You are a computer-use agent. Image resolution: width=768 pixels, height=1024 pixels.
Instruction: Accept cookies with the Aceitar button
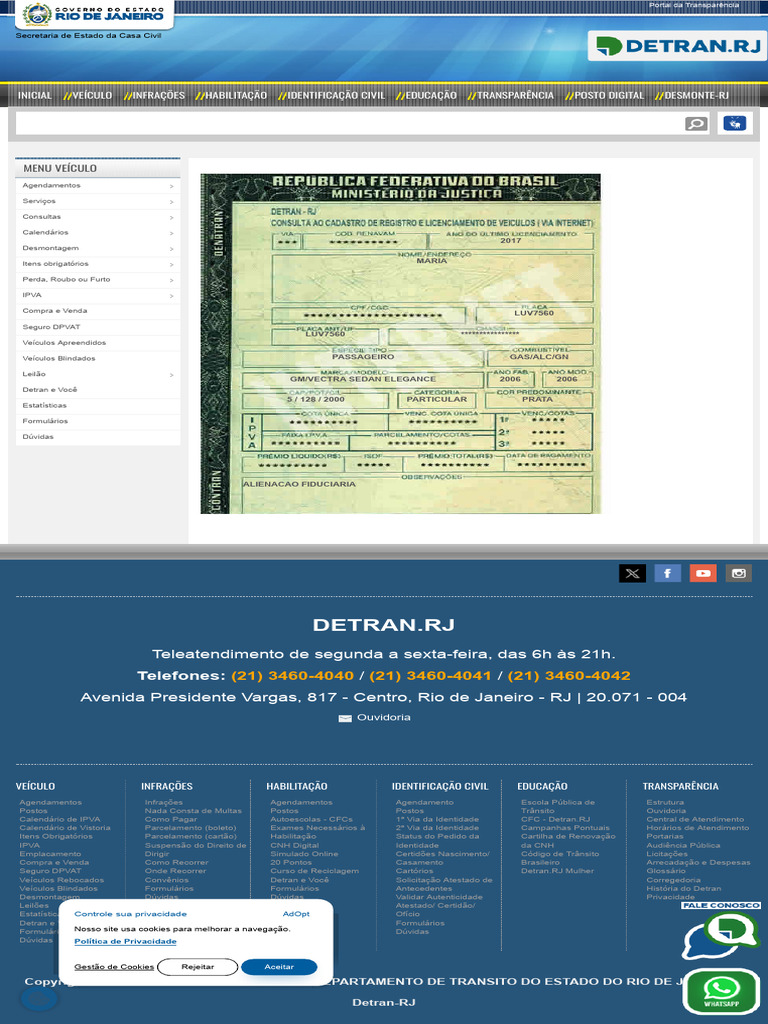279,967
